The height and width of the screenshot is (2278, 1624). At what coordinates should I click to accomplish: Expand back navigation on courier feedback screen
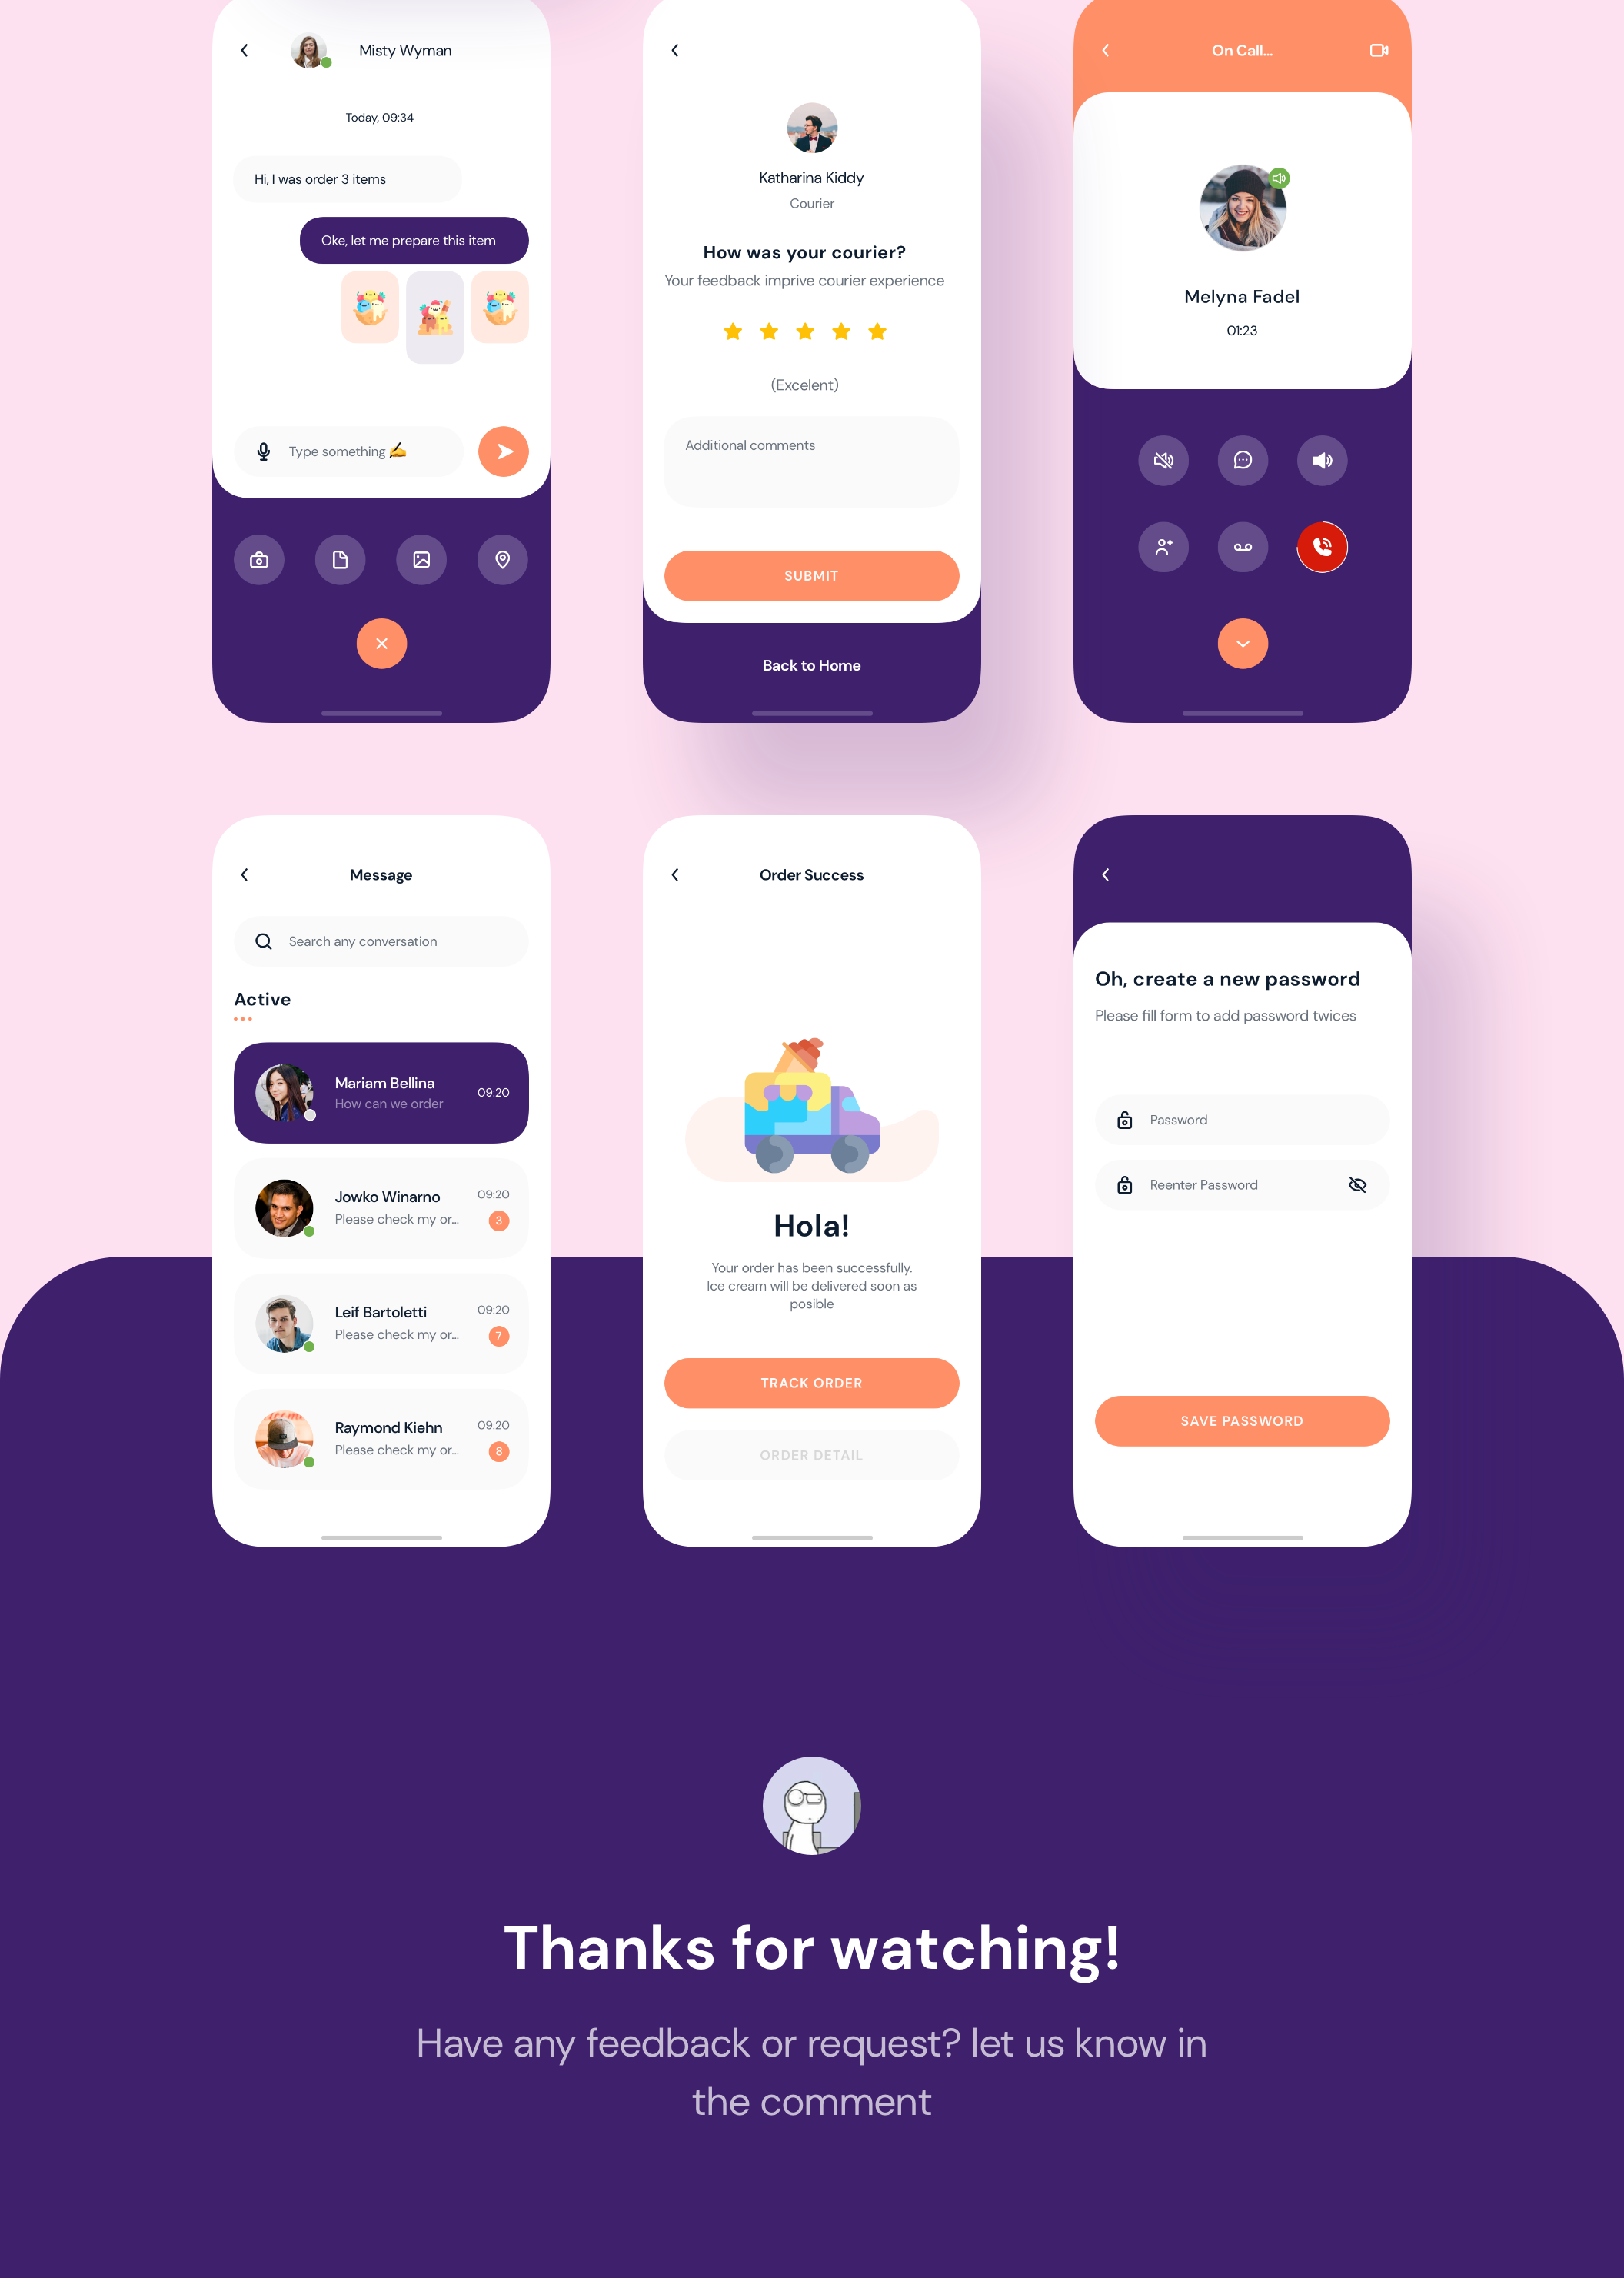click(x=675, y=49)
